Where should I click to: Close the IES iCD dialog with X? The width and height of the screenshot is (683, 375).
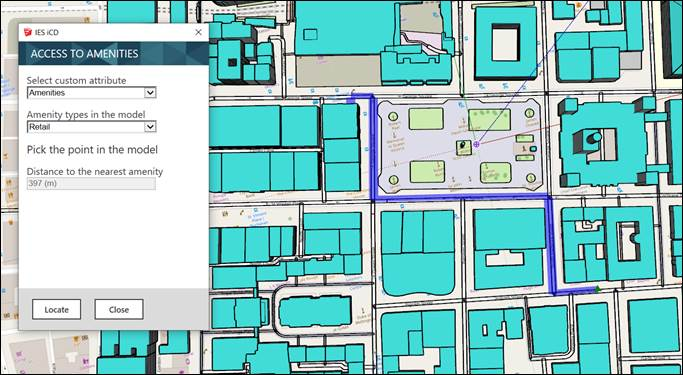[198, 32]
